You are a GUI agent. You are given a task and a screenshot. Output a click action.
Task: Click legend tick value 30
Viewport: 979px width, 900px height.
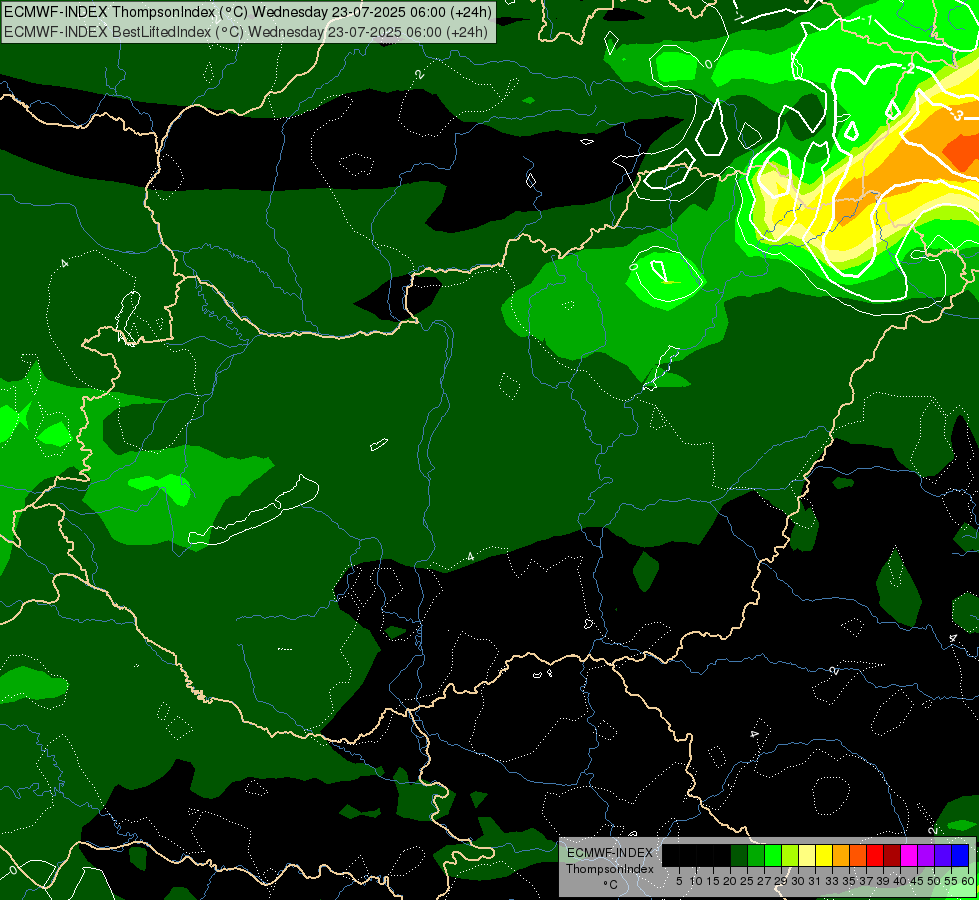(798, 881)
